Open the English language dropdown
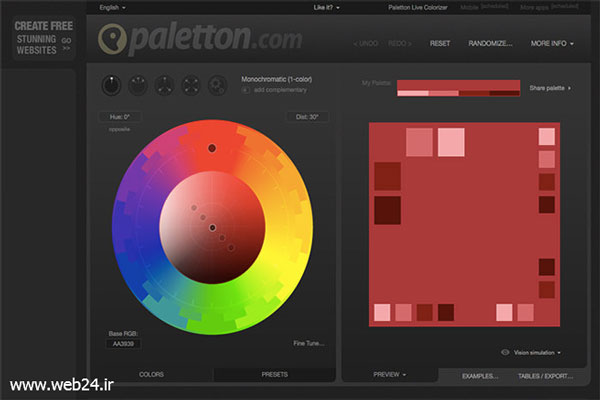 coord(112,7)
